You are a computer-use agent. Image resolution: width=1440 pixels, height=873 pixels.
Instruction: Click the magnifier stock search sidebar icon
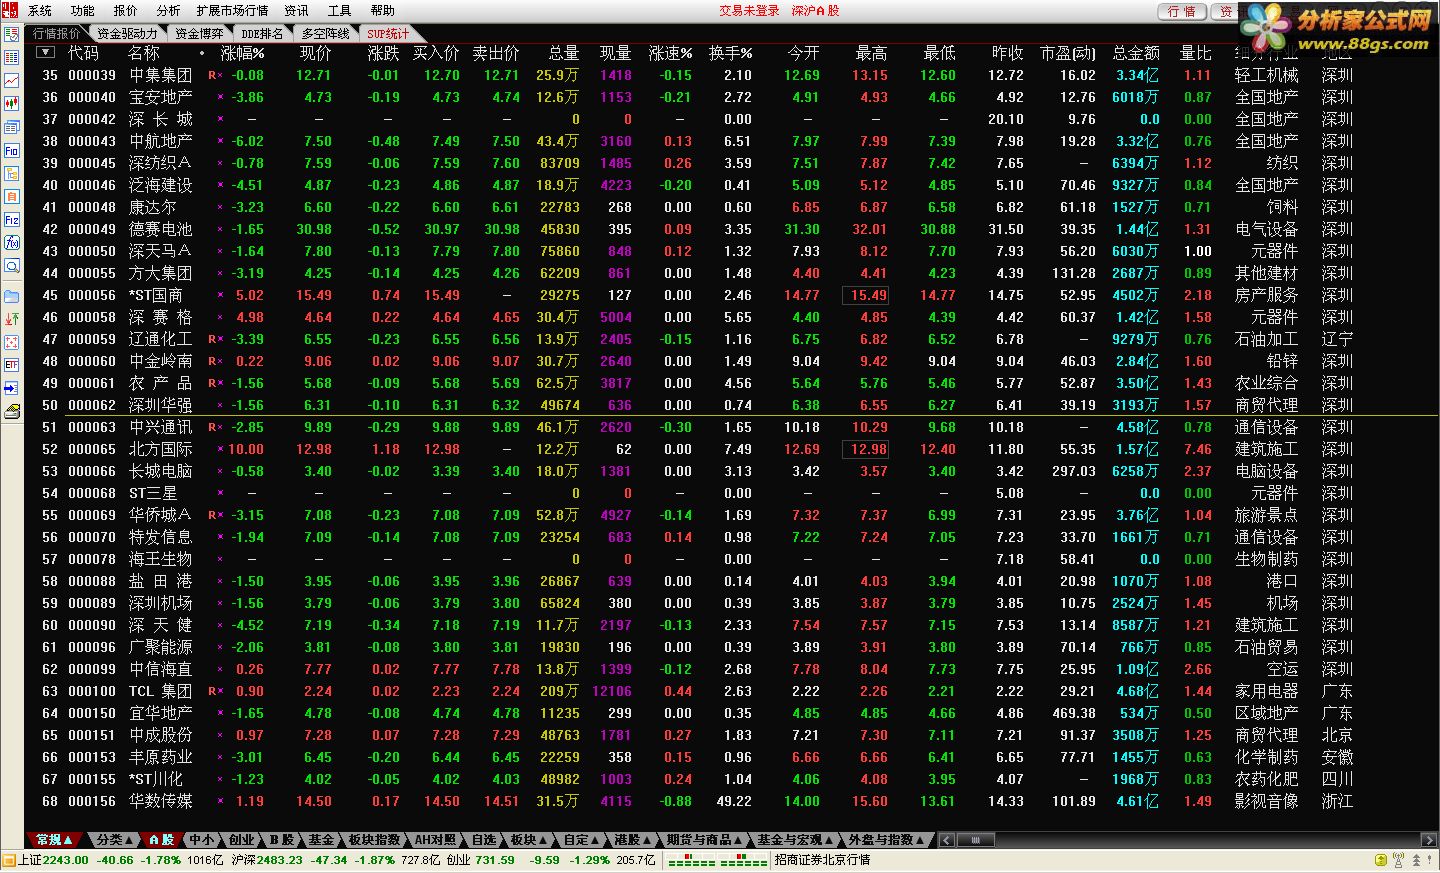click(x=12, y=266)
